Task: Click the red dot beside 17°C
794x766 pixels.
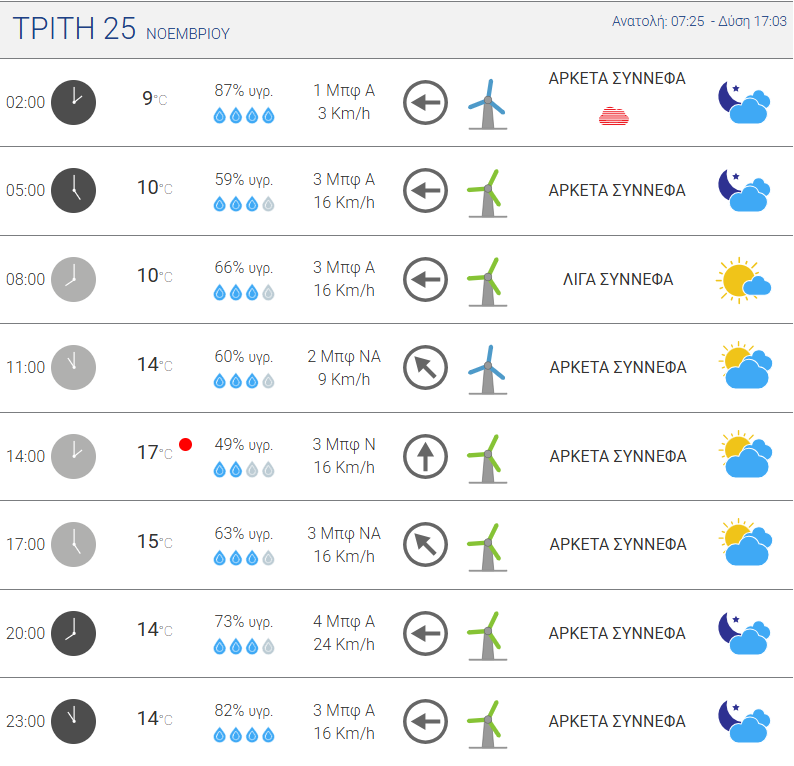Action: tap(185, 445)
